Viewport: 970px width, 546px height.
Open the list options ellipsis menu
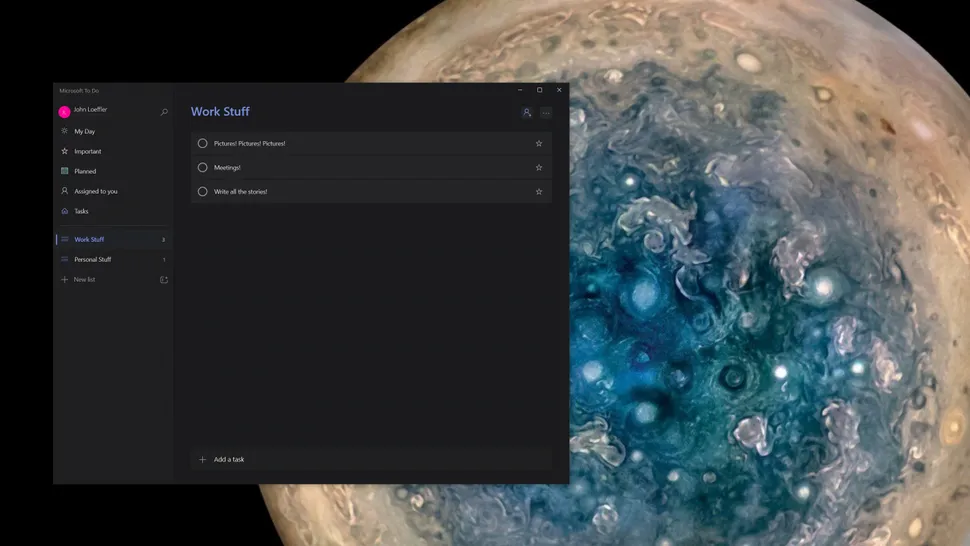546,113
